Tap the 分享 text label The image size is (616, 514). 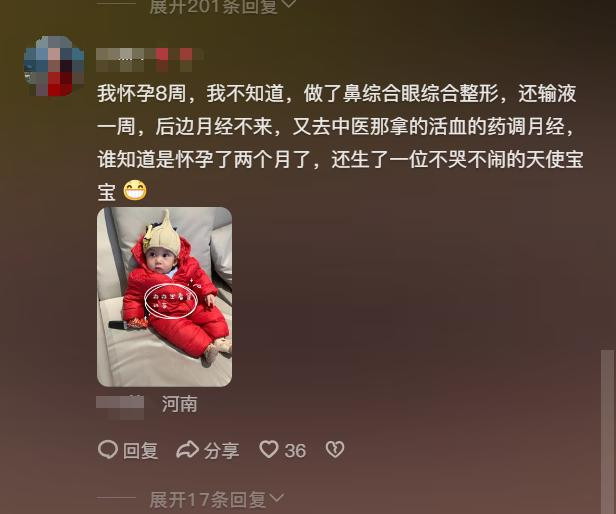coord(222,451)
